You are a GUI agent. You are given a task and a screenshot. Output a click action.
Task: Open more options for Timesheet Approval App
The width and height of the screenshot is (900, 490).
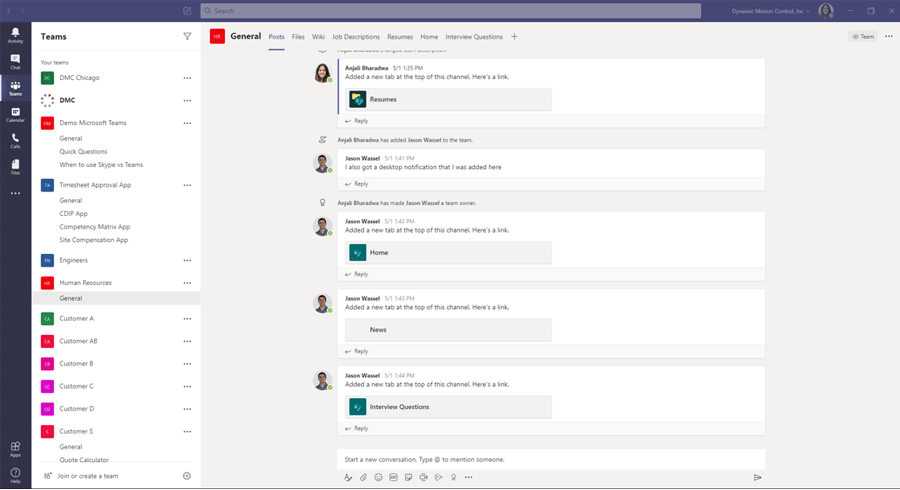(x=187, y=185)
